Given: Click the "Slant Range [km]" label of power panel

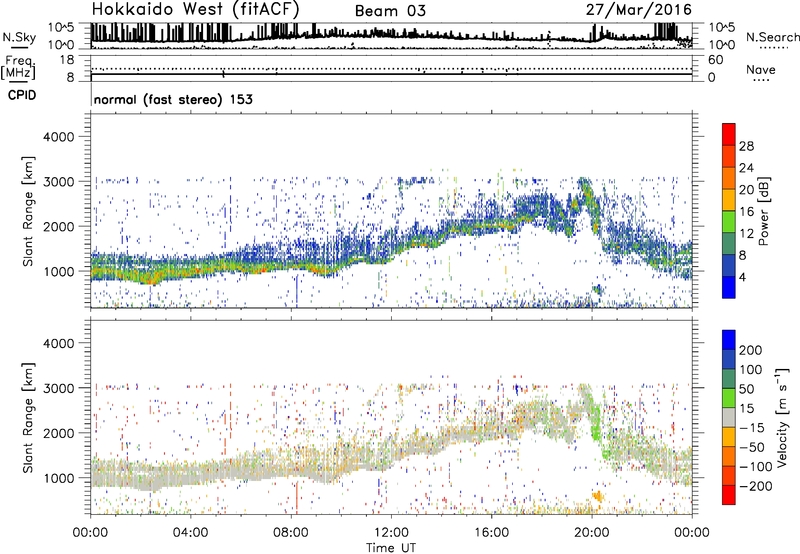Looking at the screenshot, I should tap(28, 211).
